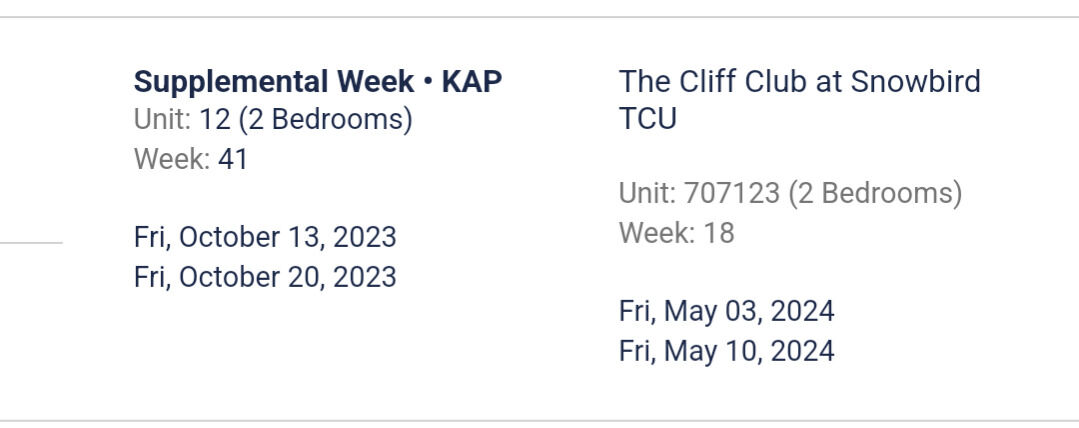Click the Unit label beside 12

click(x=161, y=120)
